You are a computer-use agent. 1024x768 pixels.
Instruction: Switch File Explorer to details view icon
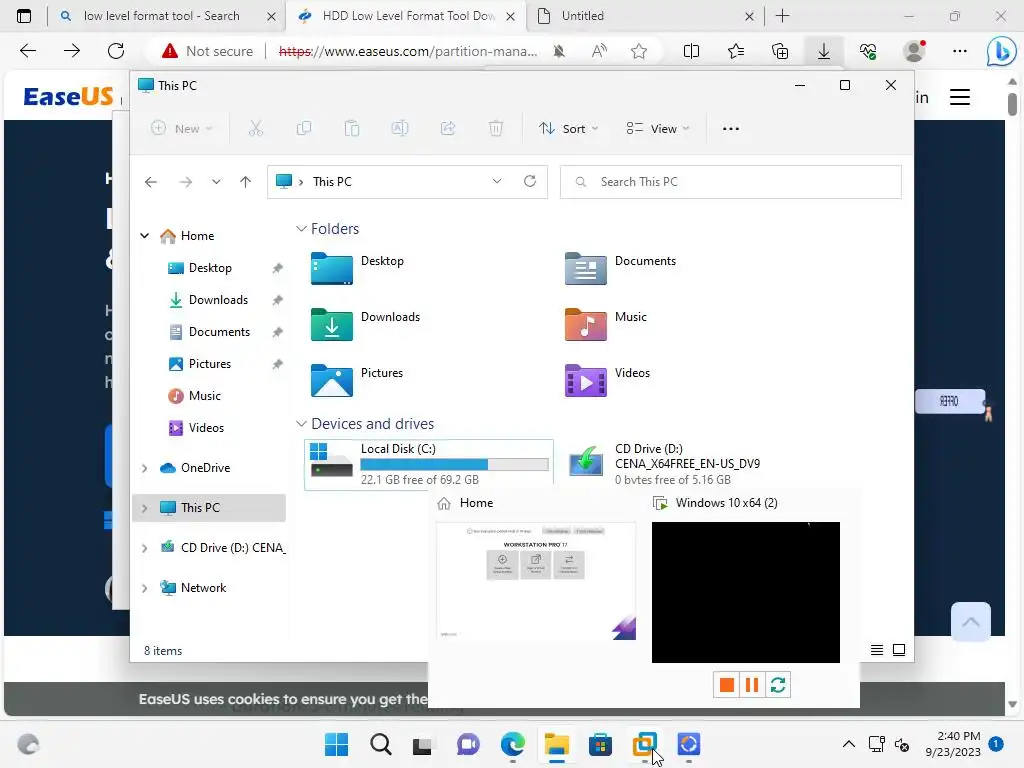(x=877, y=650)
